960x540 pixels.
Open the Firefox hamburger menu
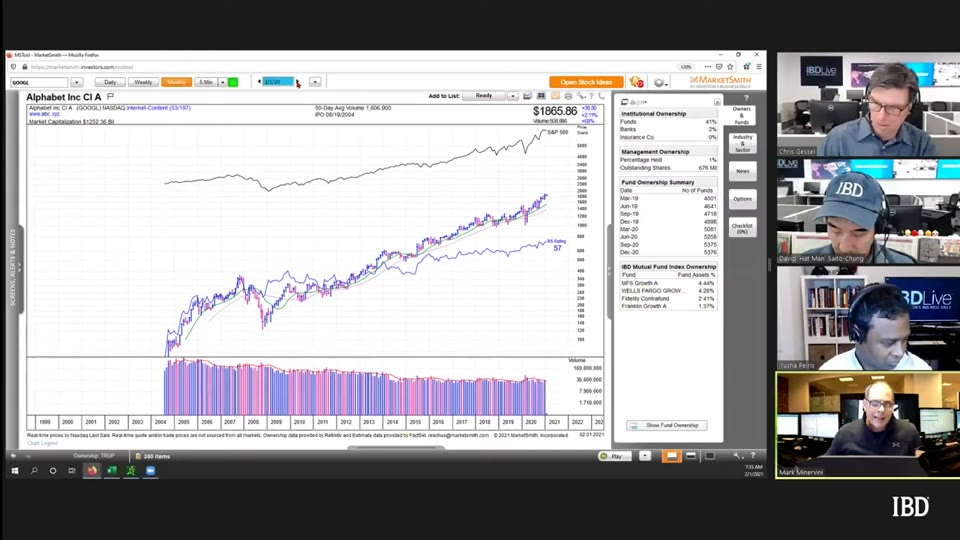pyautogui.click(x=759, y=67)
